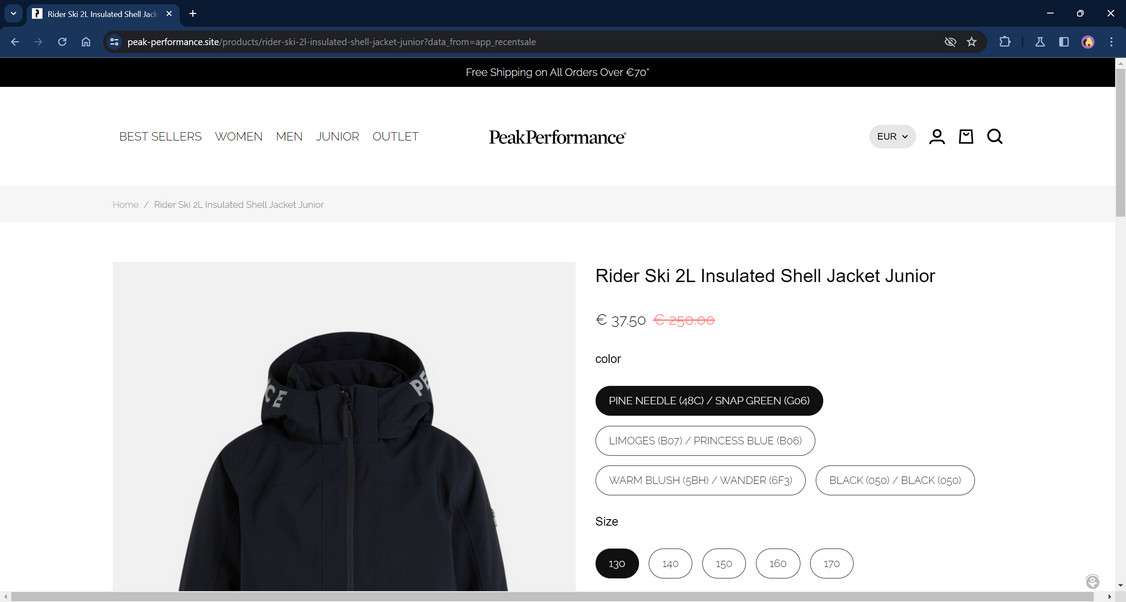Select size 140
The image size is (1126, 602).
(670, 563)
